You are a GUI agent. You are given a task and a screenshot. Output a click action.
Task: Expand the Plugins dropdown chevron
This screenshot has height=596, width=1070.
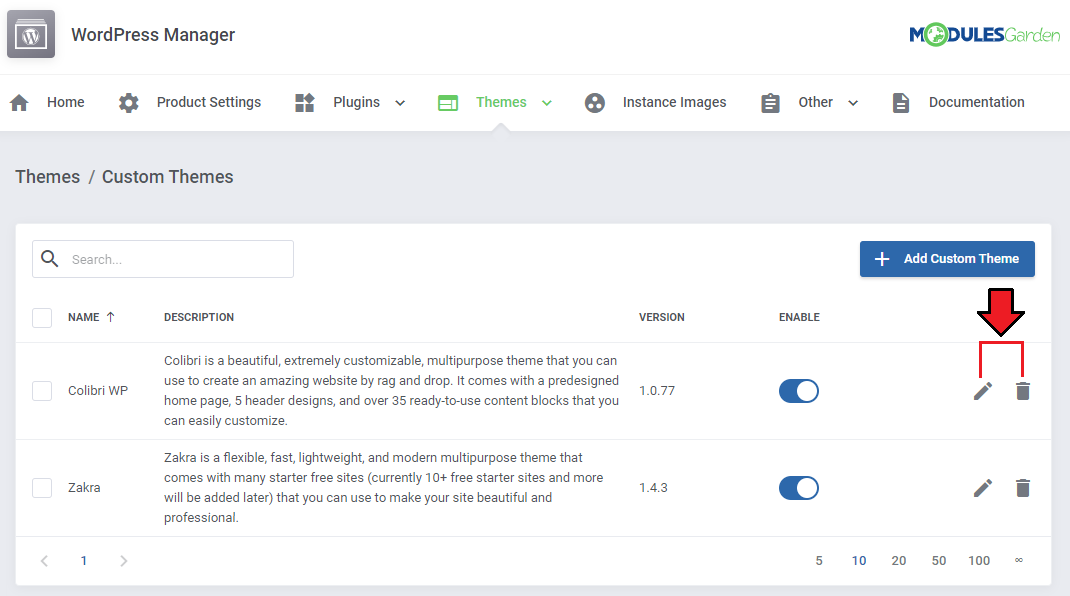(401, 103)
